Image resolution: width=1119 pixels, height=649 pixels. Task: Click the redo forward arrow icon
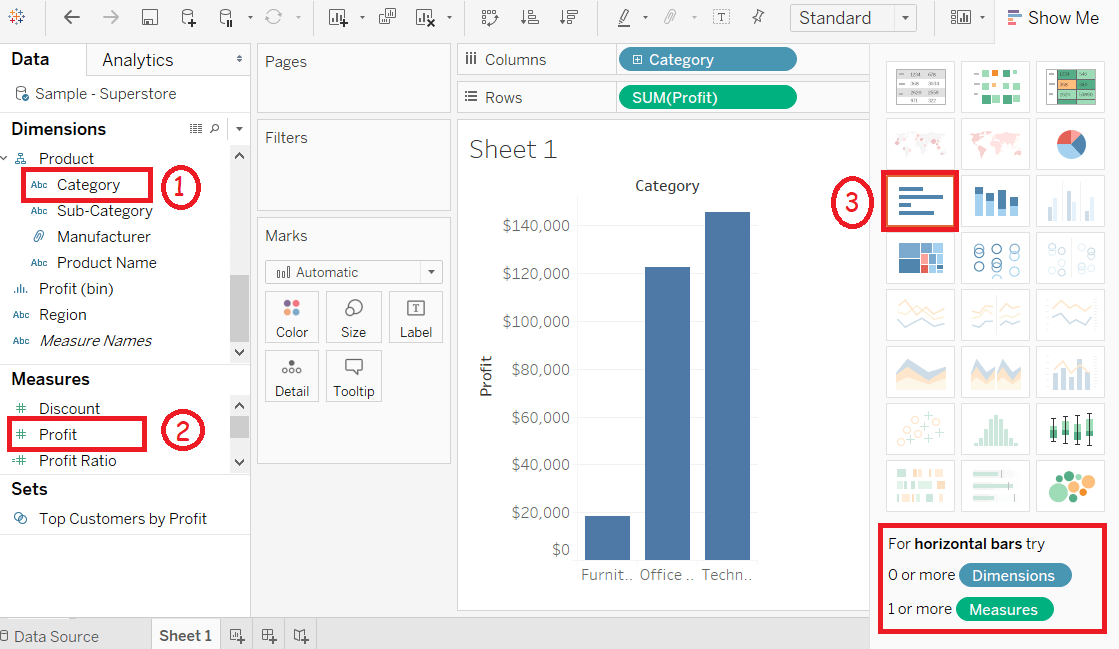click(x=111, y=17)
